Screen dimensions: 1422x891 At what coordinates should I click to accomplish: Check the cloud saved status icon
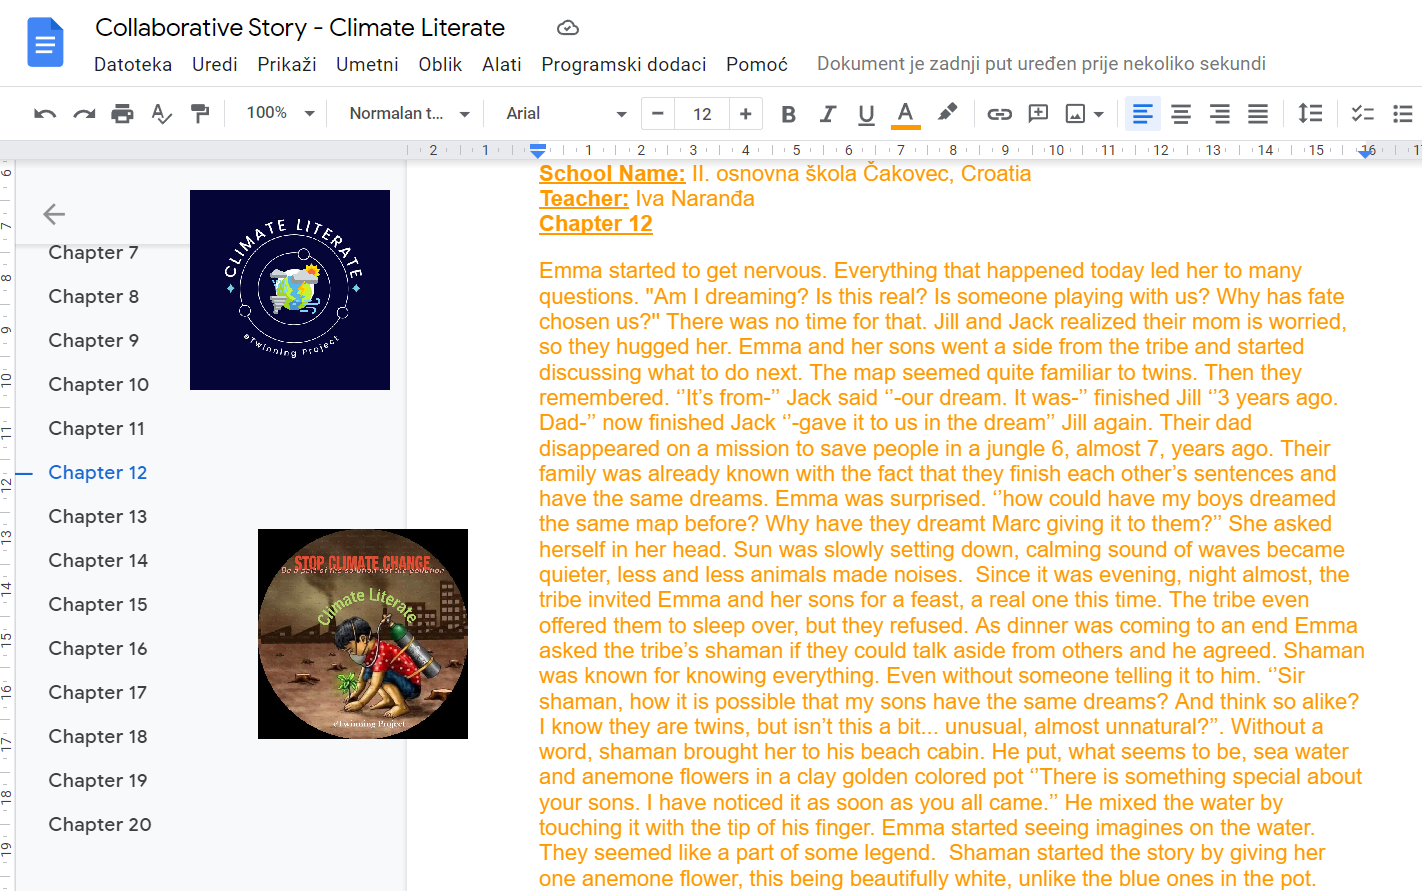click(568, 28)
